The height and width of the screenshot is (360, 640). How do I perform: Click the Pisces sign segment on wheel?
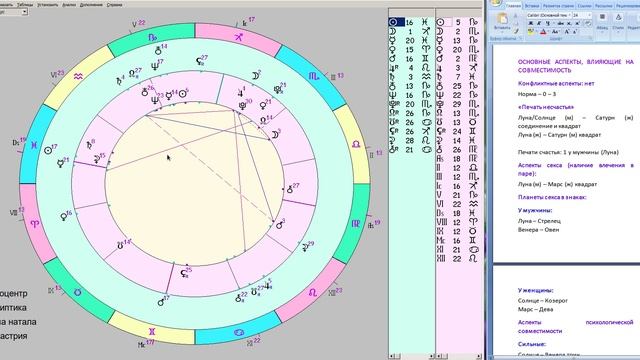point(34,145)
